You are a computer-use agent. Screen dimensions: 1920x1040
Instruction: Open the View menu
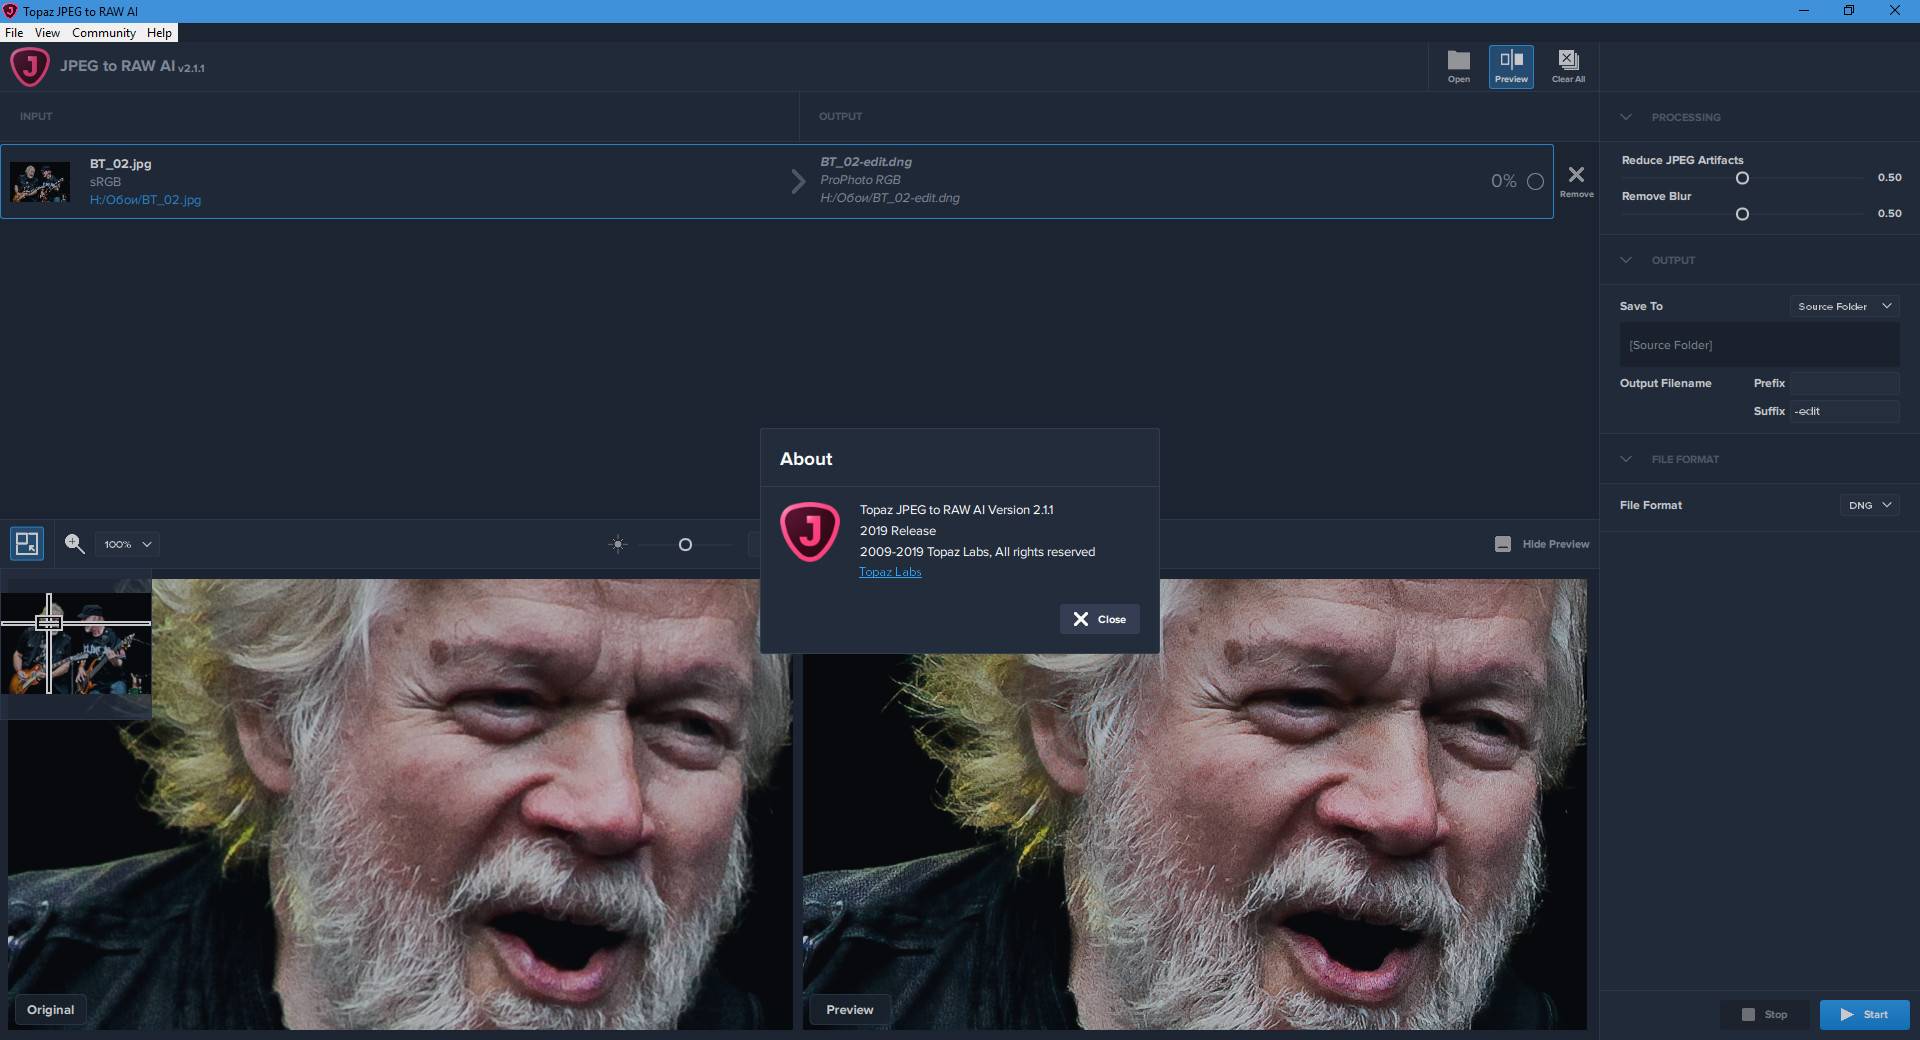47,33
